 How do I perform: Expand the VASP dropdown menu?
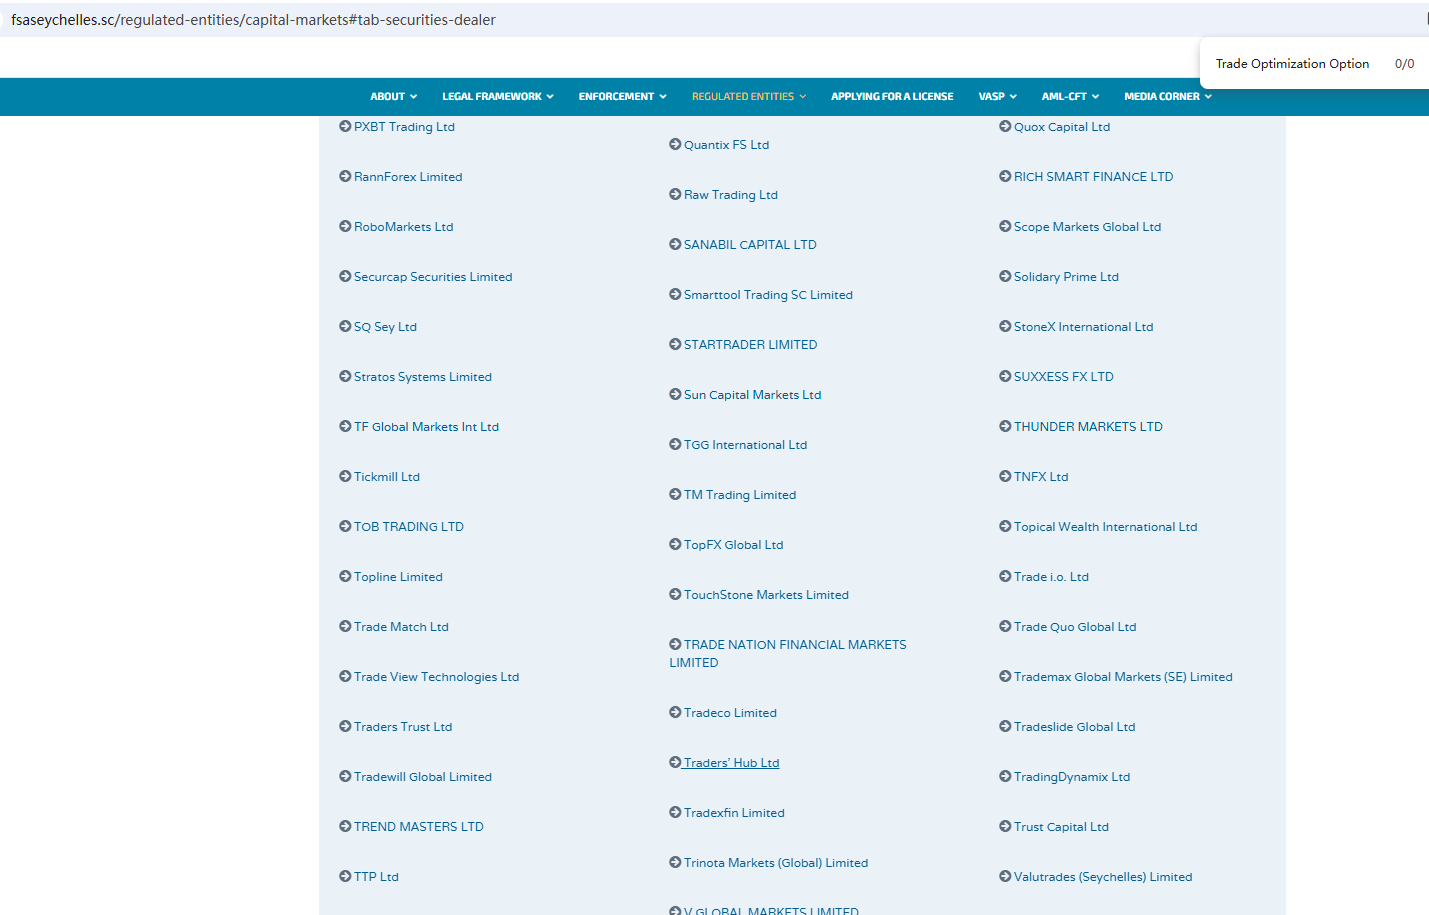click(x=997, y=97)
